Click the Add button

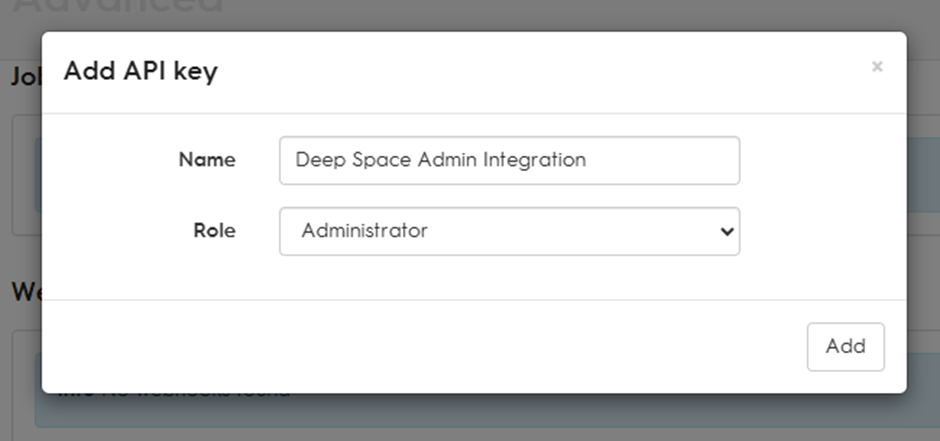click(845, 347)
